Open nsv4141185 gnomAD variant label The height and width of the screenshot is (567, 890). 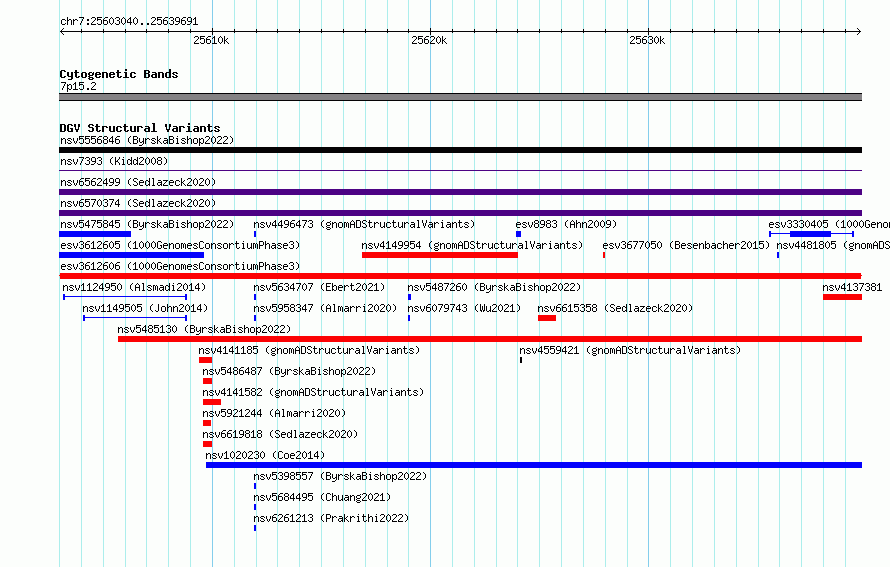coord(309,350)
